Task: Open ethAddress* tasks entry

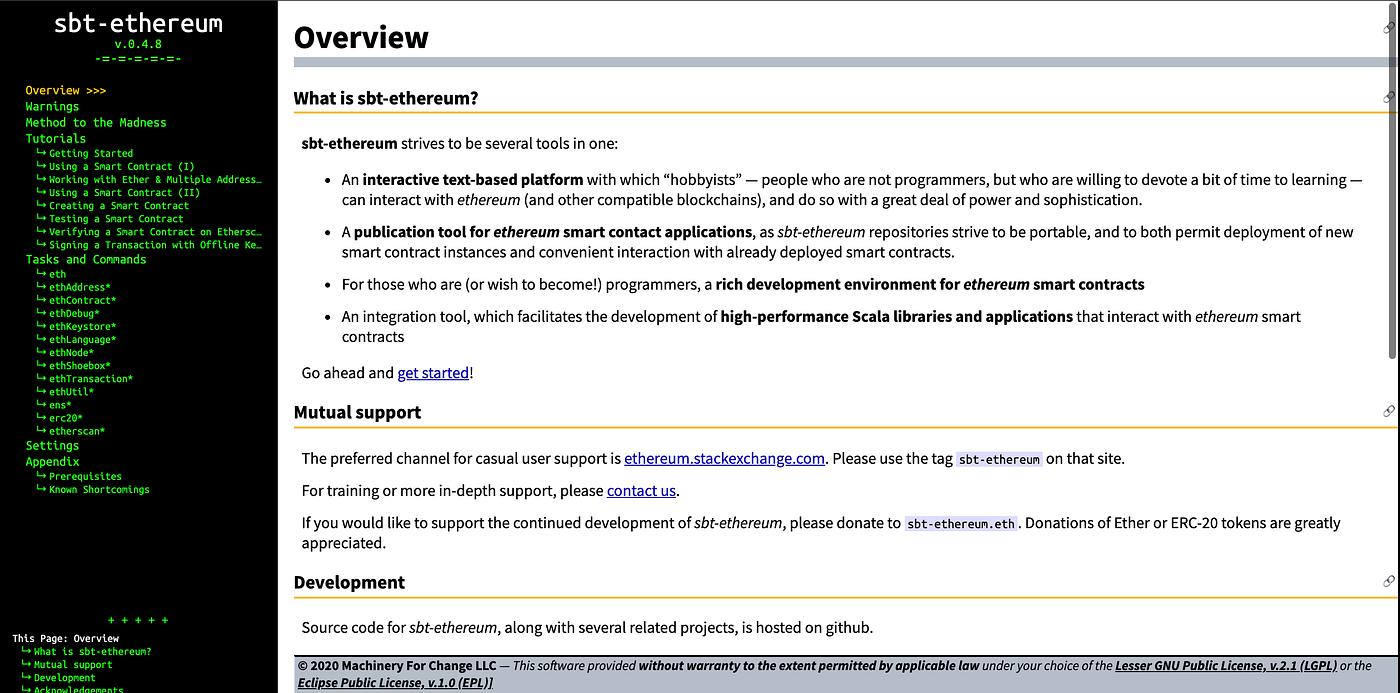Action: 80,287
